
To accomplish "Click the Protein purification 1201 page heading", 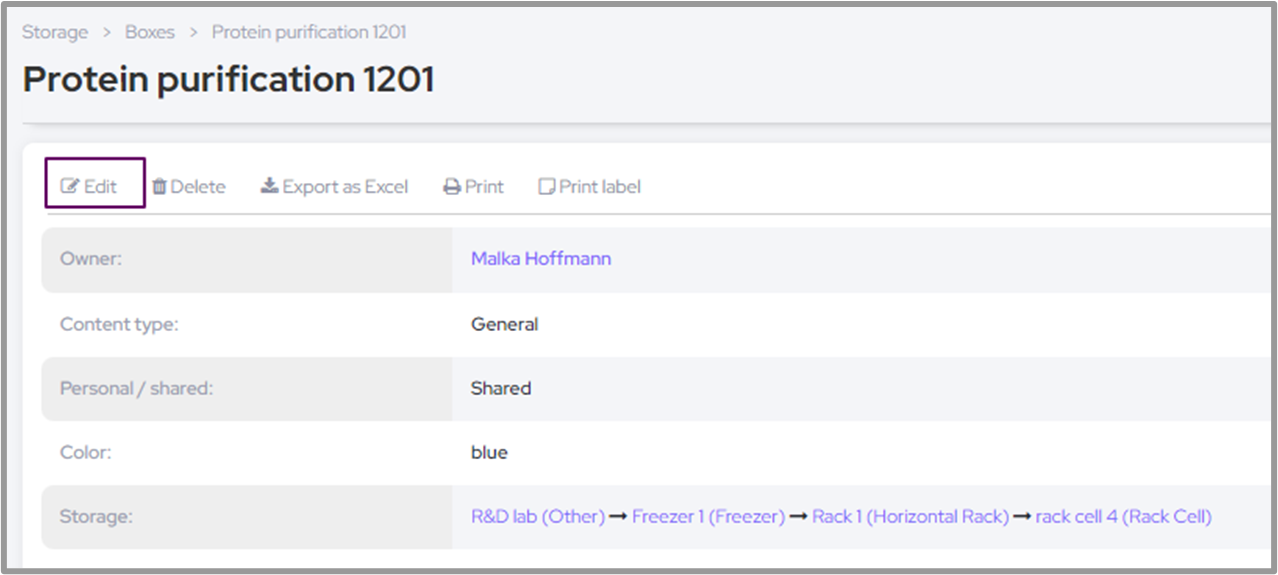I will coord(229,80).
